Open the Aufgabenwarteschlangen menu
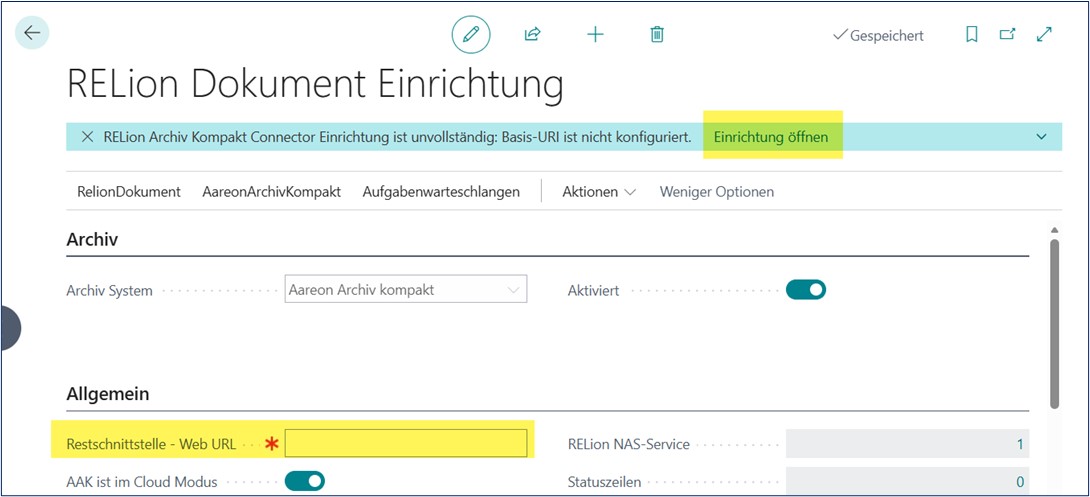The height and width of the screenshot is (497, 1090). point(441,192)
